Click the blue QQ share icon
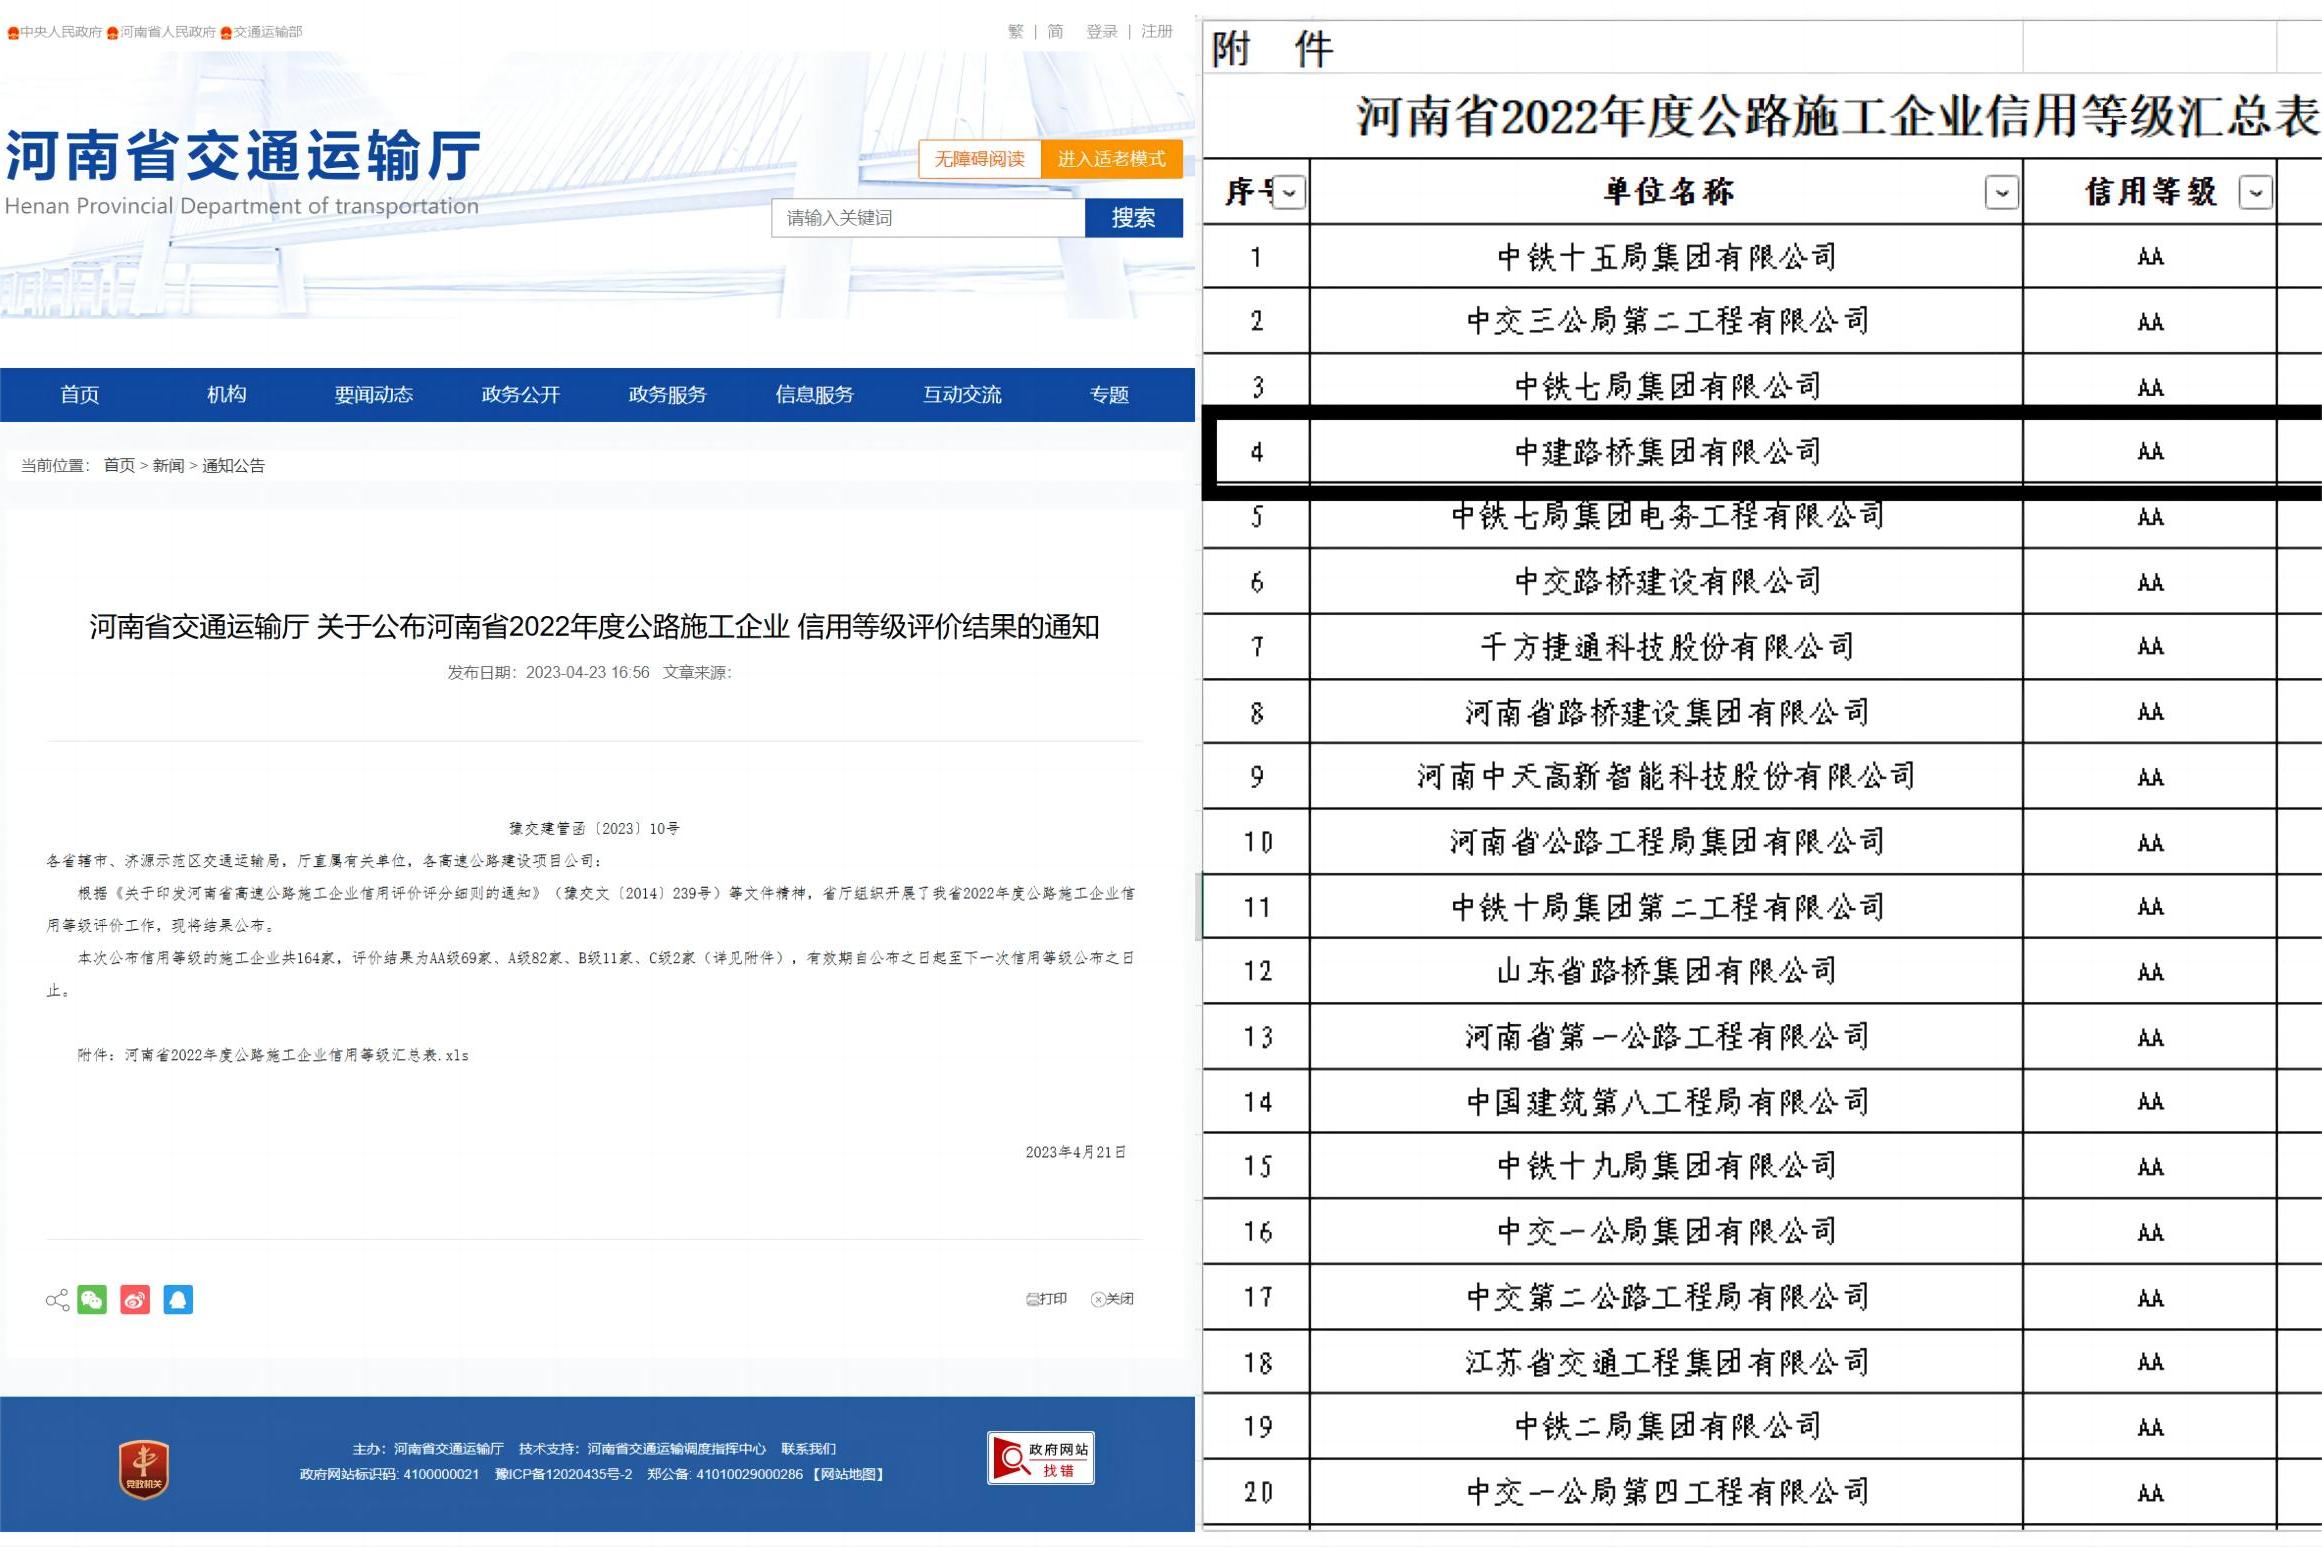Image resolution: width=2322 pixels, height=1547 pixels. (178, 1299)
